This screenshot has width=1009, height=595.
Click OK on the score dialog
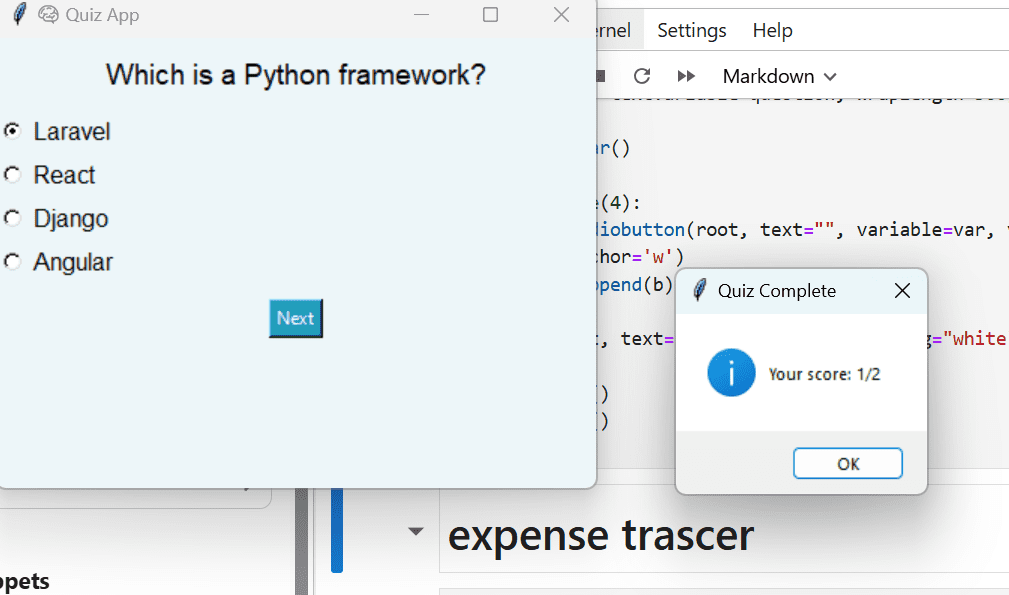click(x=847, y=464)
